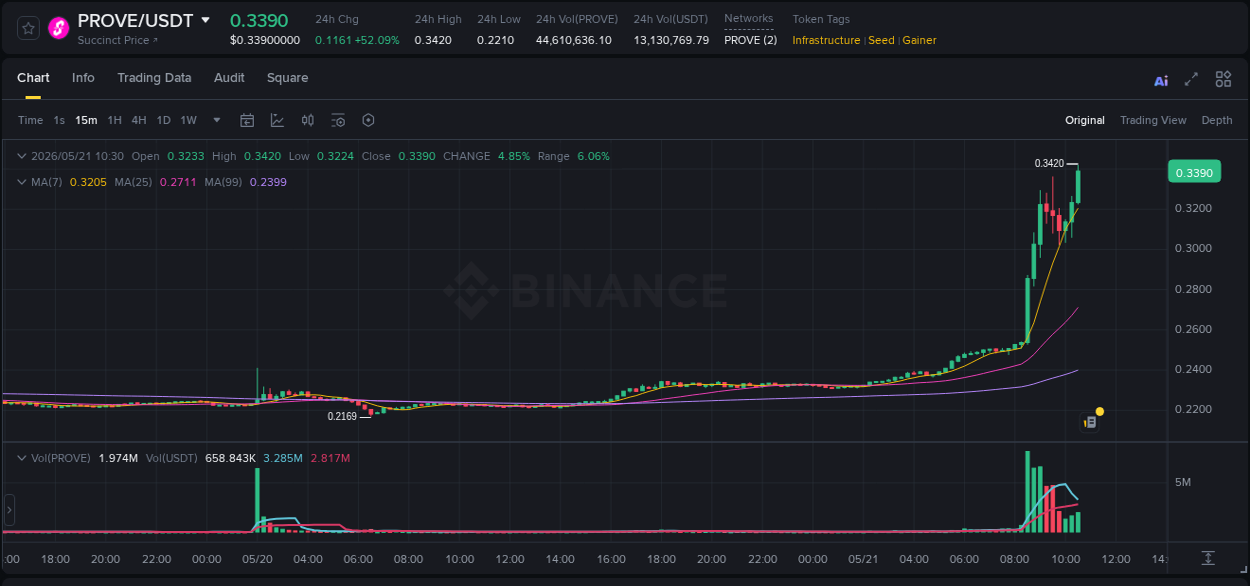Click the Seed token tag
The height and width of the screenshot is (586, 1250).
click(881, 40)
